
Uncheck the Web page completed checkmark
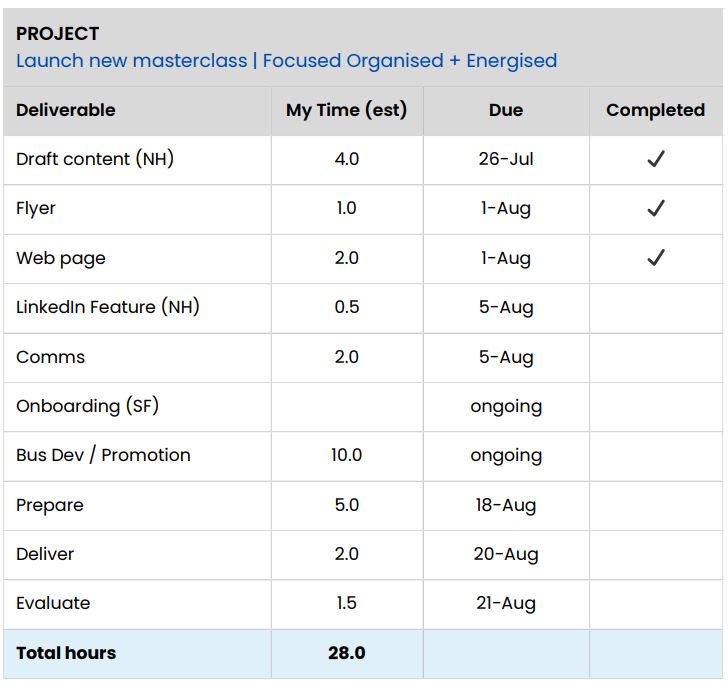click(x=656, y=258)
